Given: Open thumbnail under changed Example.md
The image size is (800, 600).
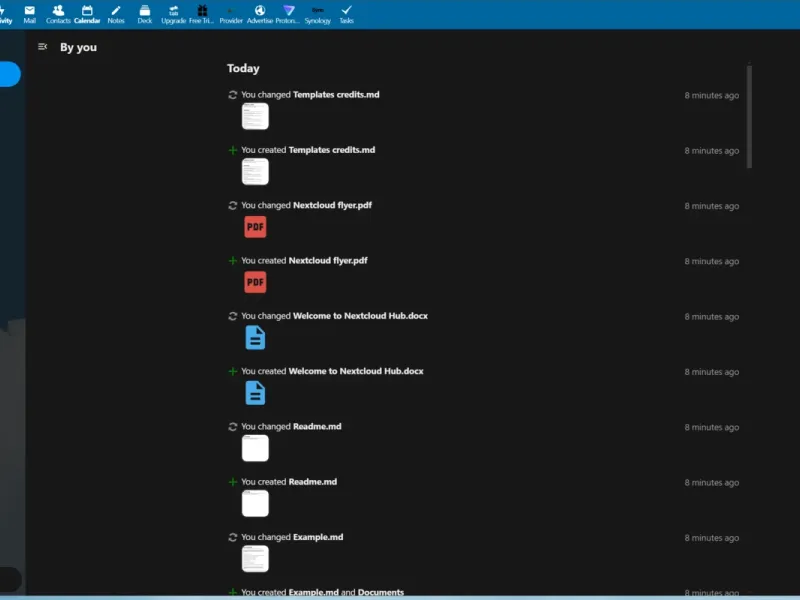Looking at the screenshot, I should point(255,559).
